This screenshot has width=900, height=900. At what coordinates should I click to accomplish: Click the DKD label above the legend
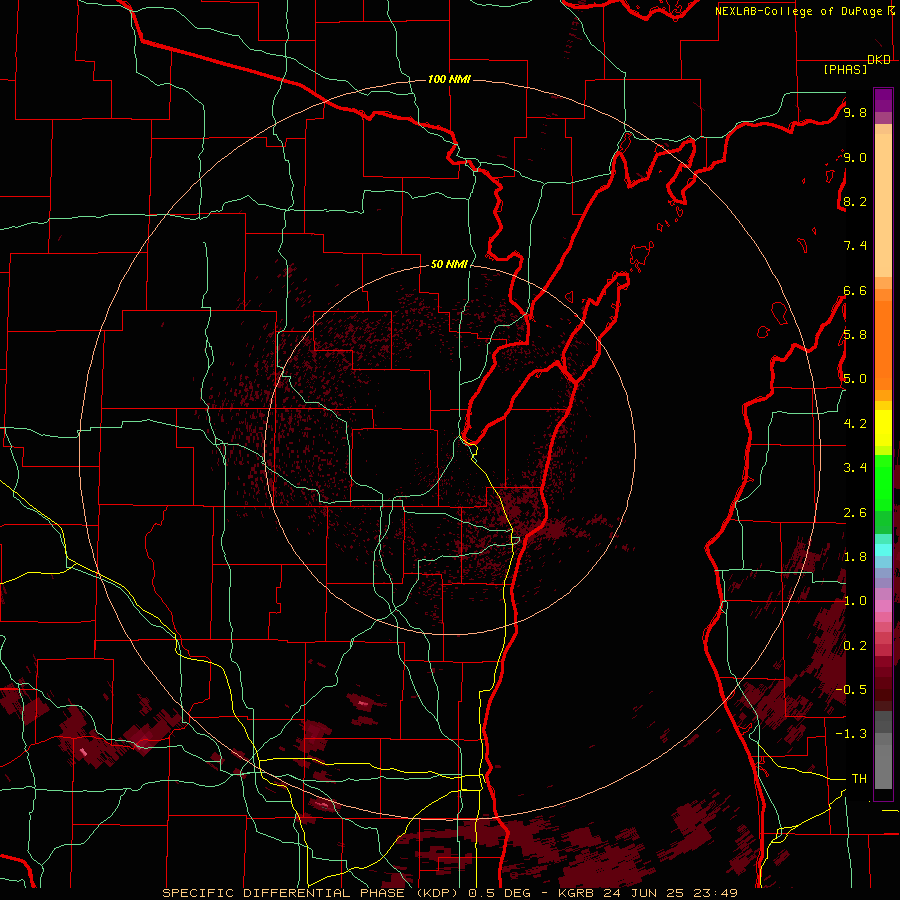tap(879, 60)
